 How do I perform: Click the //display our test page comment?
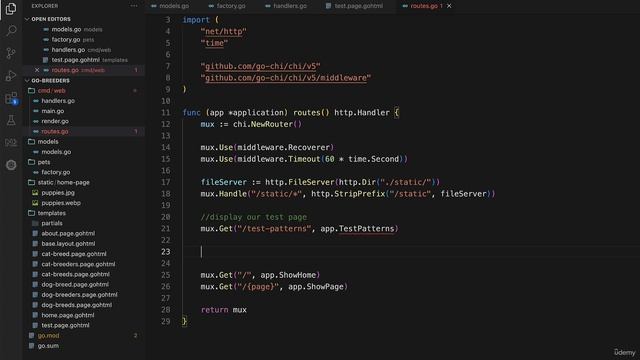[253, 217]
